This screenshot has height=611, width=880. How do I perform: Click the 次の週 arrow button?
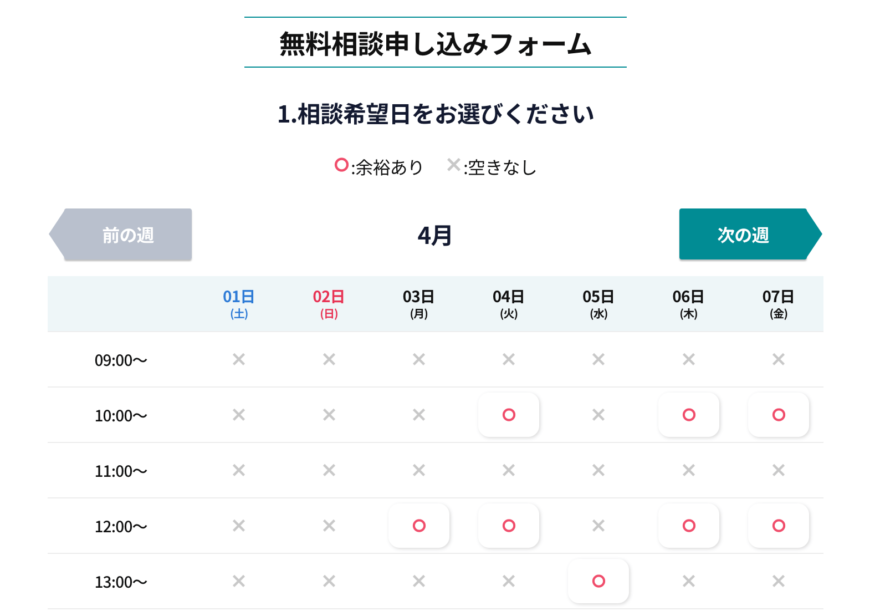click(x=750, y=234)
